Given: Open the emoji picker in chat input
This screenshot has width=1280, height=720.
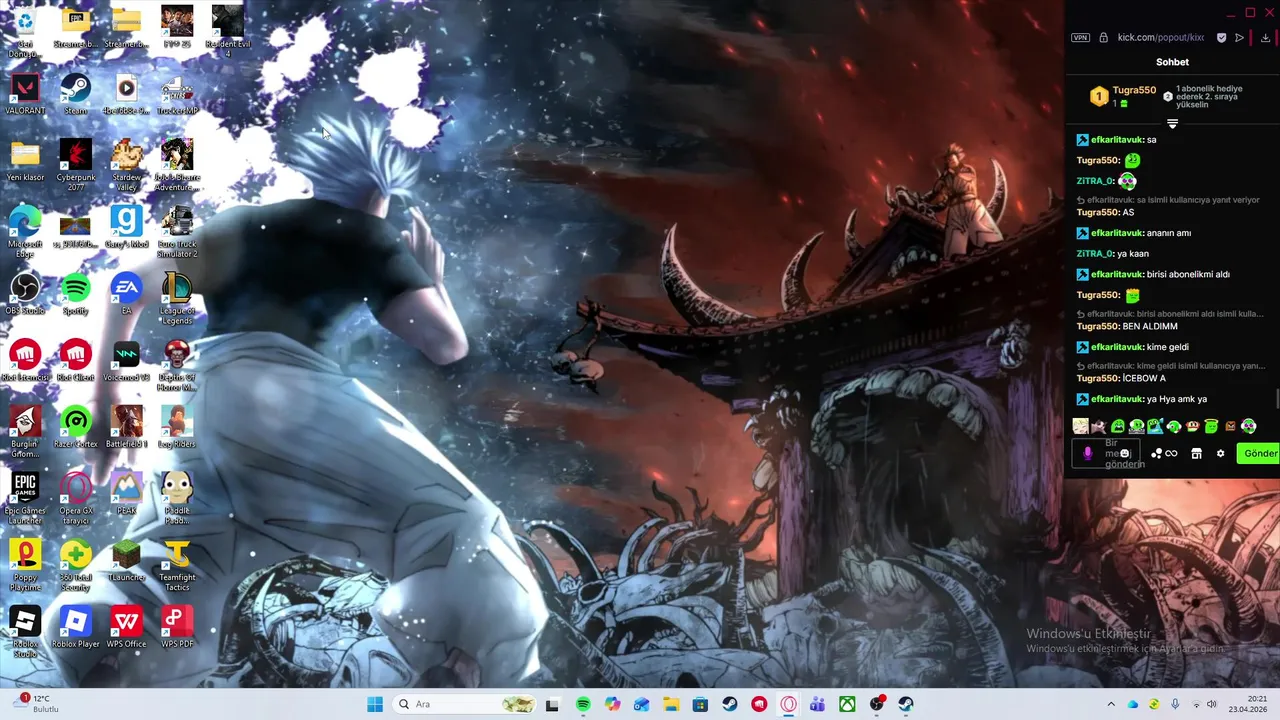Looking at the screenshot, I should [x=1125, y=454].
